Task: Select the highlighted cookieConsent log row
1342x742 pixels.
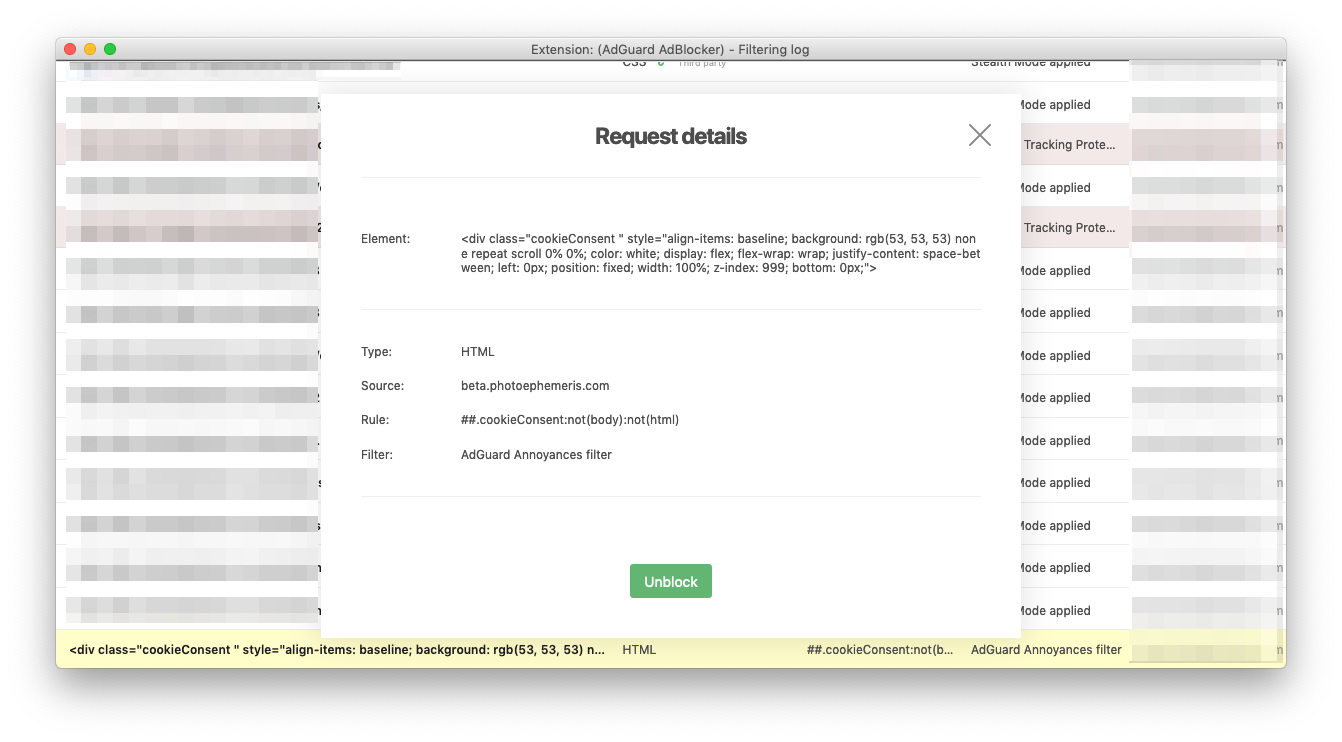Action: tap(670, 649)
